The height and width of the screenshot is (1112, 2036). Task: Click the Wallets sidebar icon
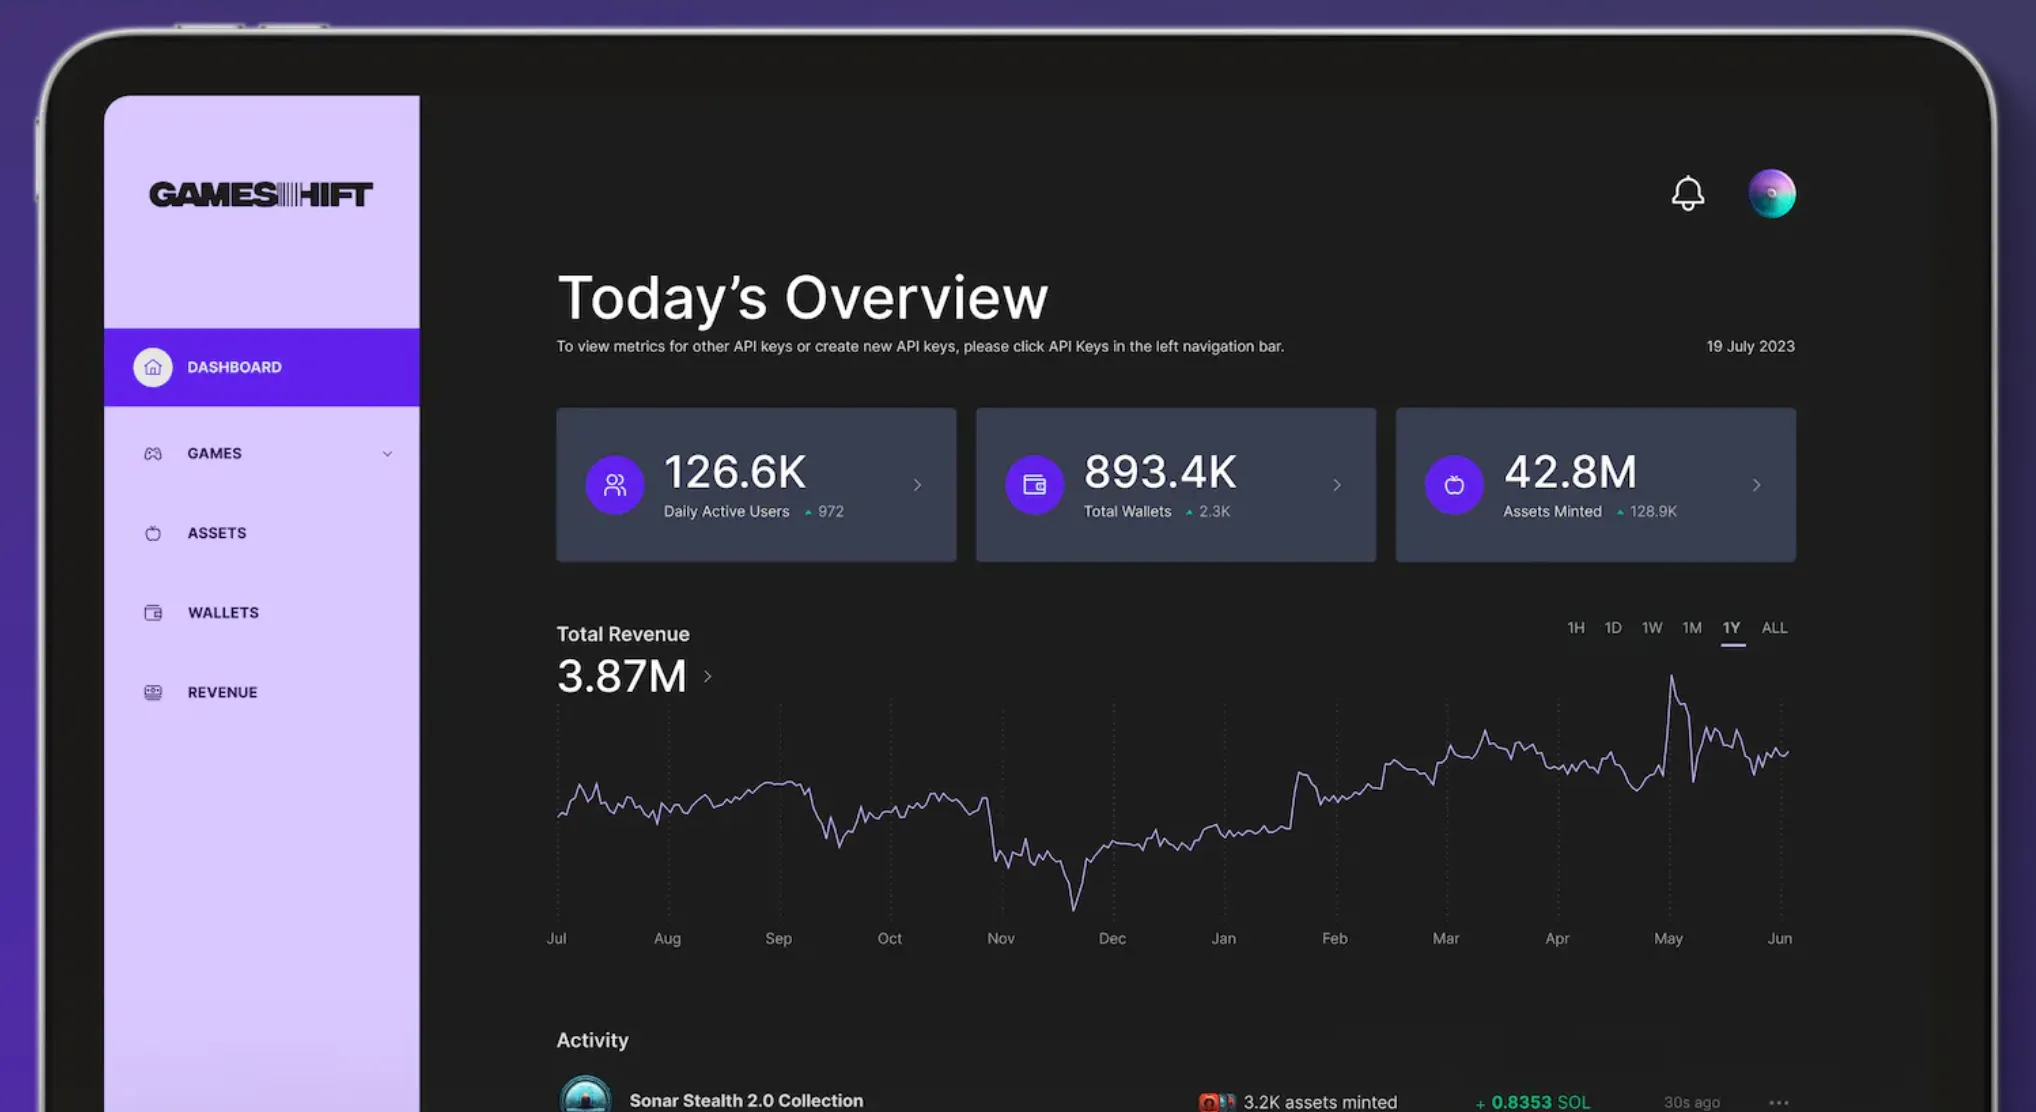(x=153, y=613)
